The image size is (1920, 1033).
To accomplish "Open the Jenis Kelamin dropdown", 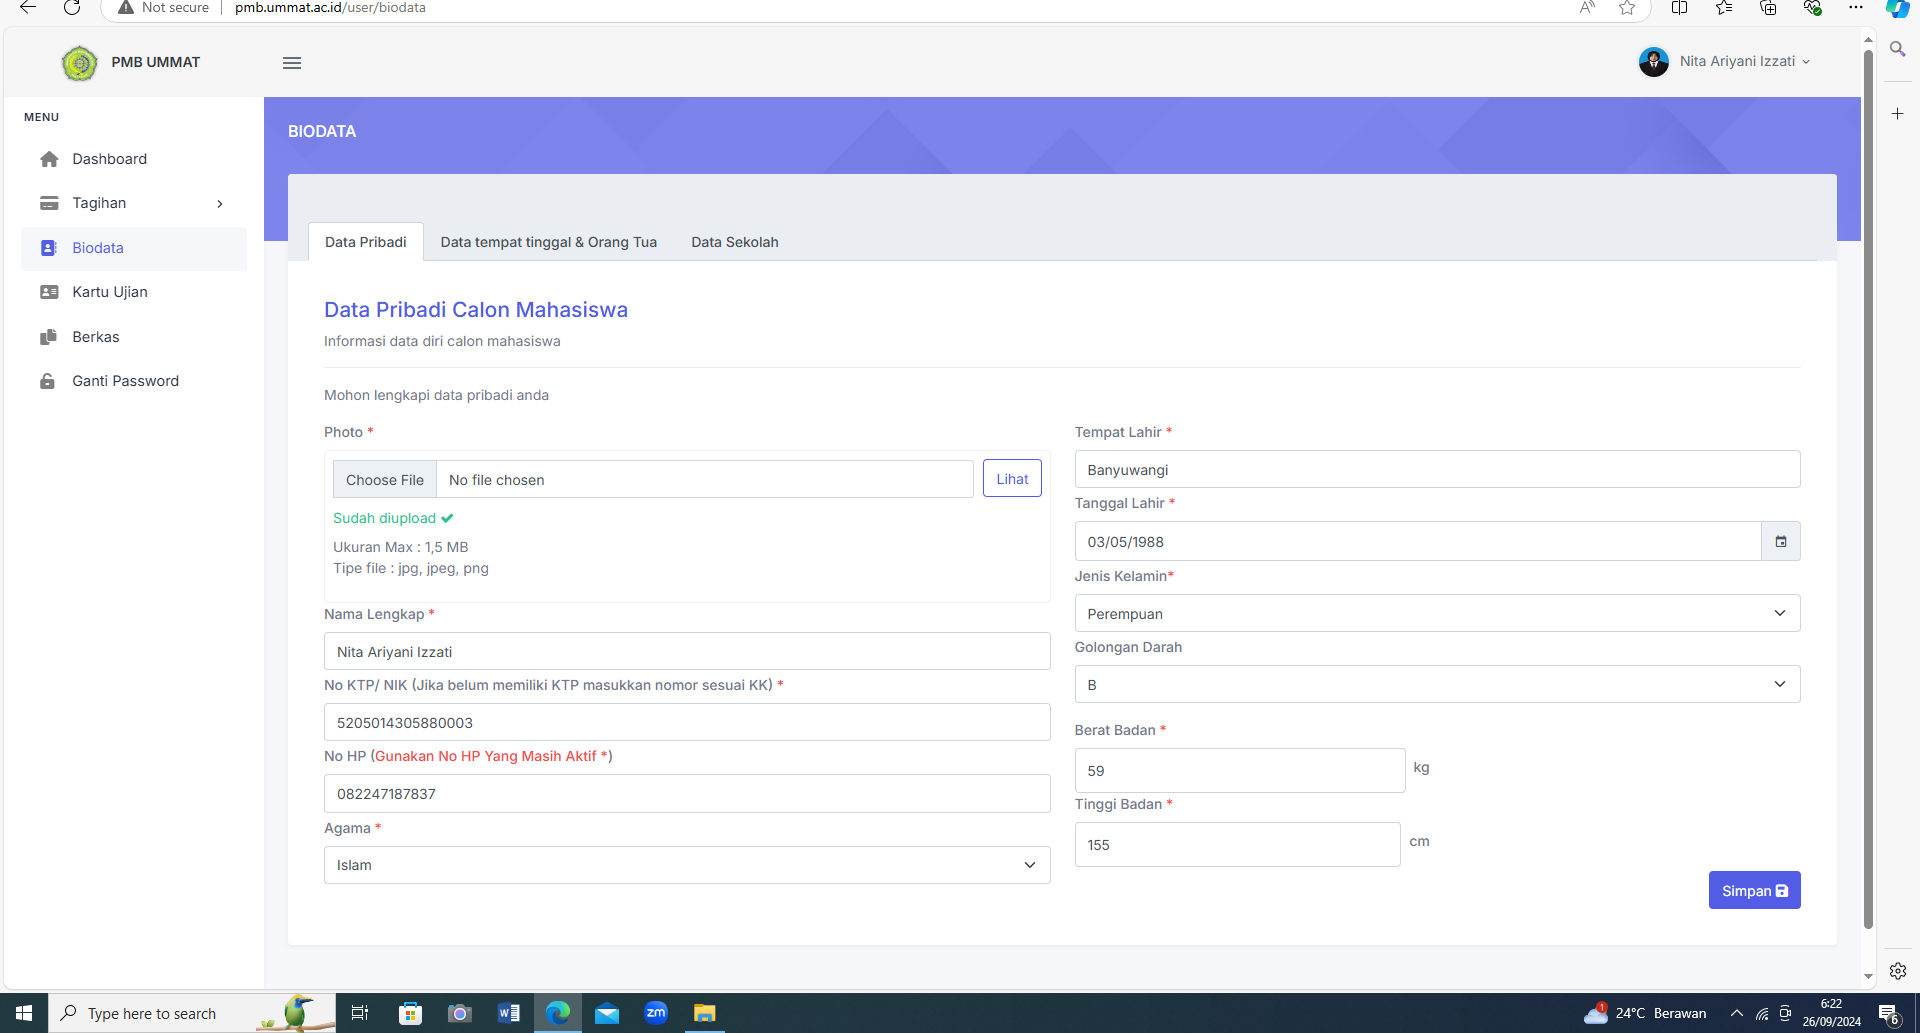I will pyautogui.click(x=1436, y=614).
